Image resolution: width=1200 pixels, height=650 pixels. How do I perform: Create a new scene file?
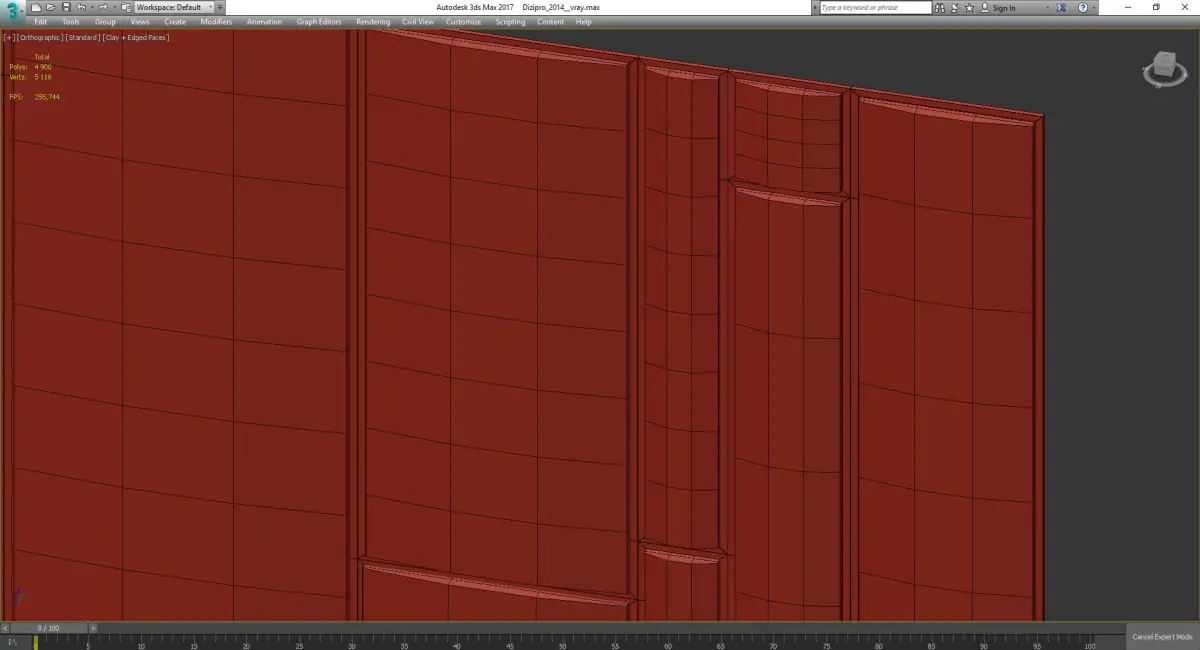[36, 7]
